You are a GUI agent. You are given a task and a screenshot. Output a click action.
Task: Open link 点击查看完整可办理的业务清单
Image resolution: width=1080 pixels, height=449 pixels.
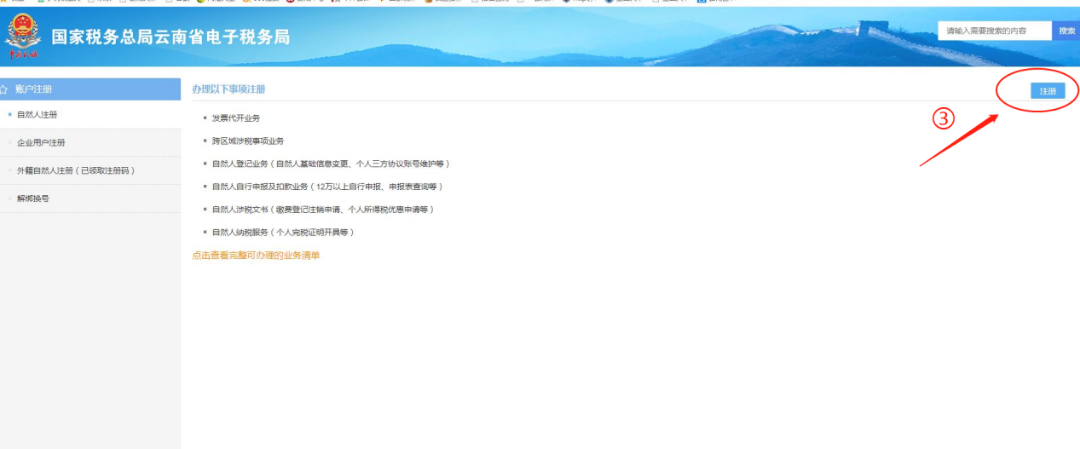[256, 255]
